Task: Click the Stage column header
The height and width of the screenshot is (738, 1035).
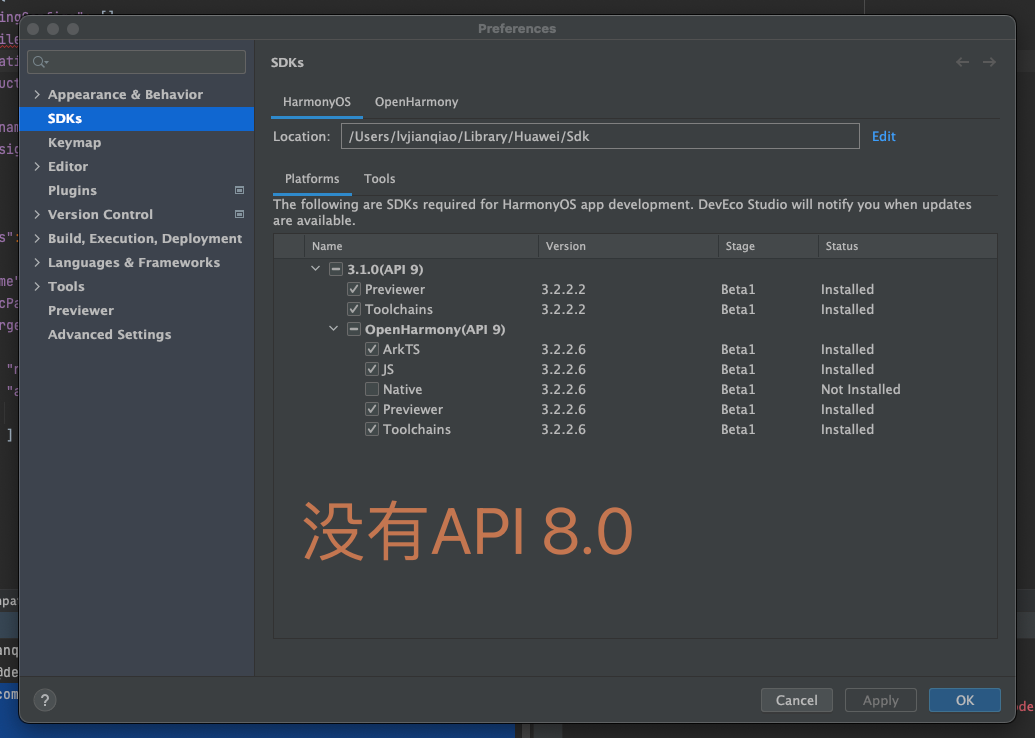Action: (x=768, y=246)
